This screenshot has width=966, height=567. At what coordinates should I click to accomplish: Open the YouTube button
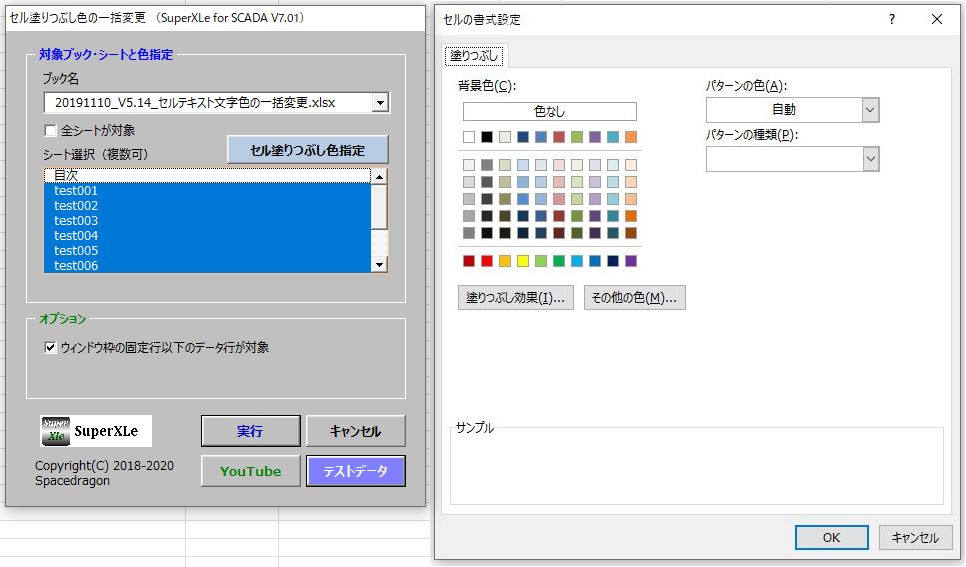coord(250,471)
